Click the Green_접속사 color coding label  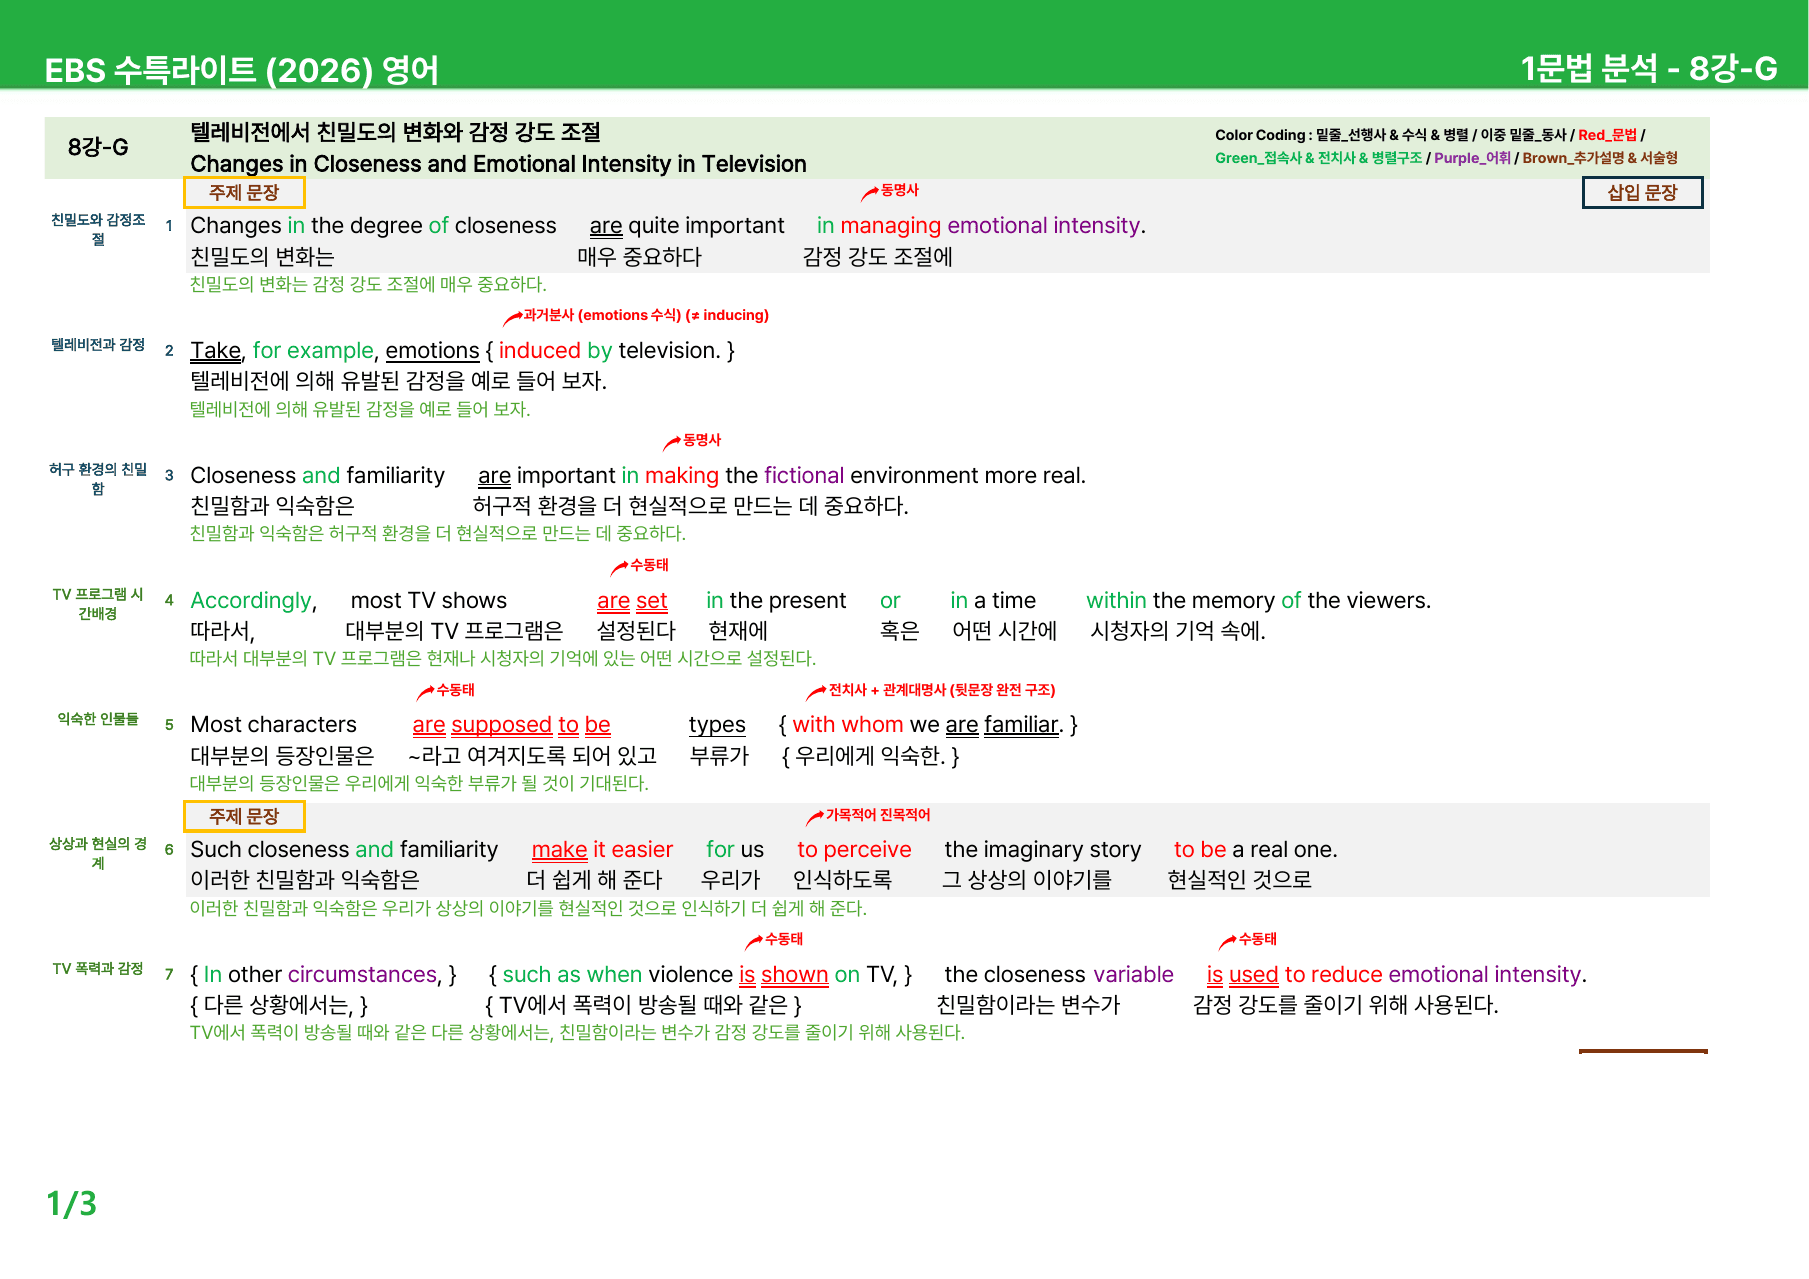click(x=1318, y=158)
